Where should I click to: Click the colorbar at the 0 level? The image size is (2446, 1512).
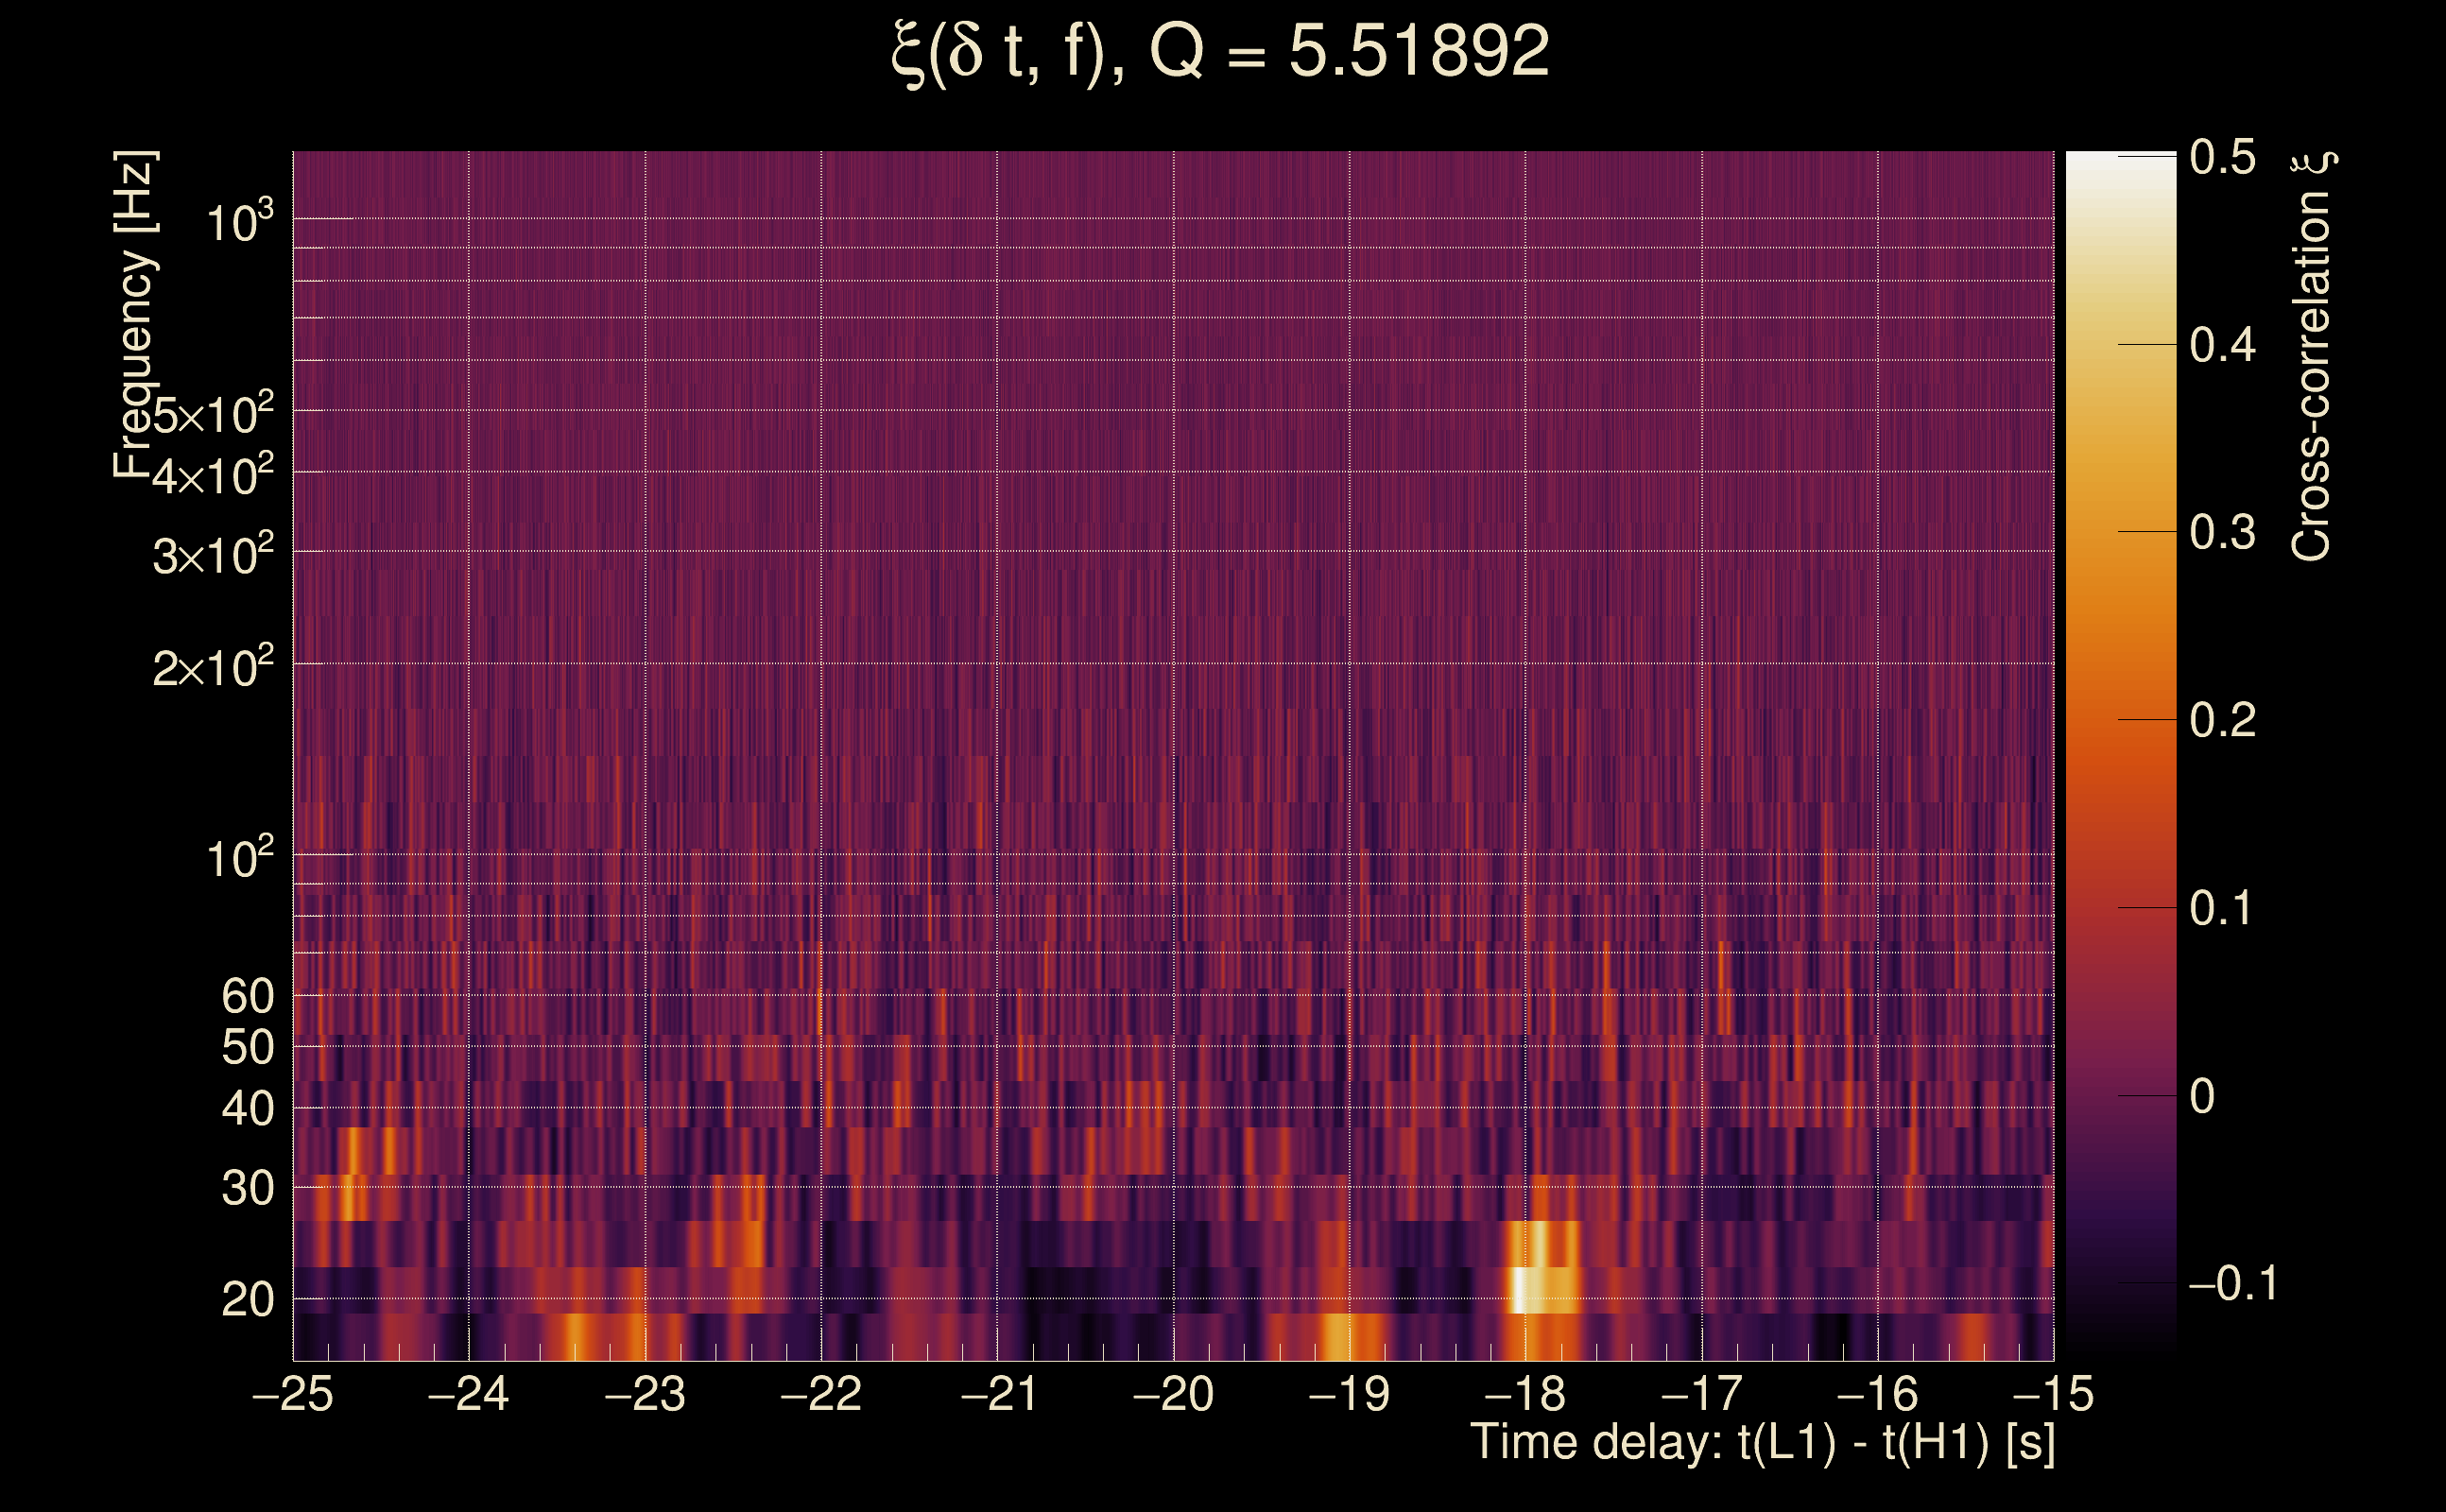coord(2121,1096)
